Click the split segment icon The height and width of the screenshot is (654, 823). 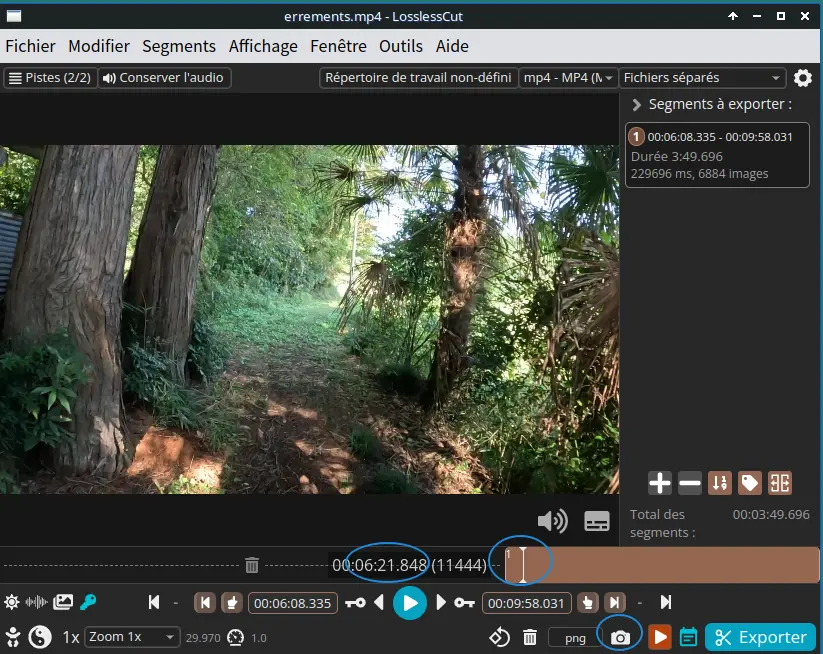[x=780, y=483]
